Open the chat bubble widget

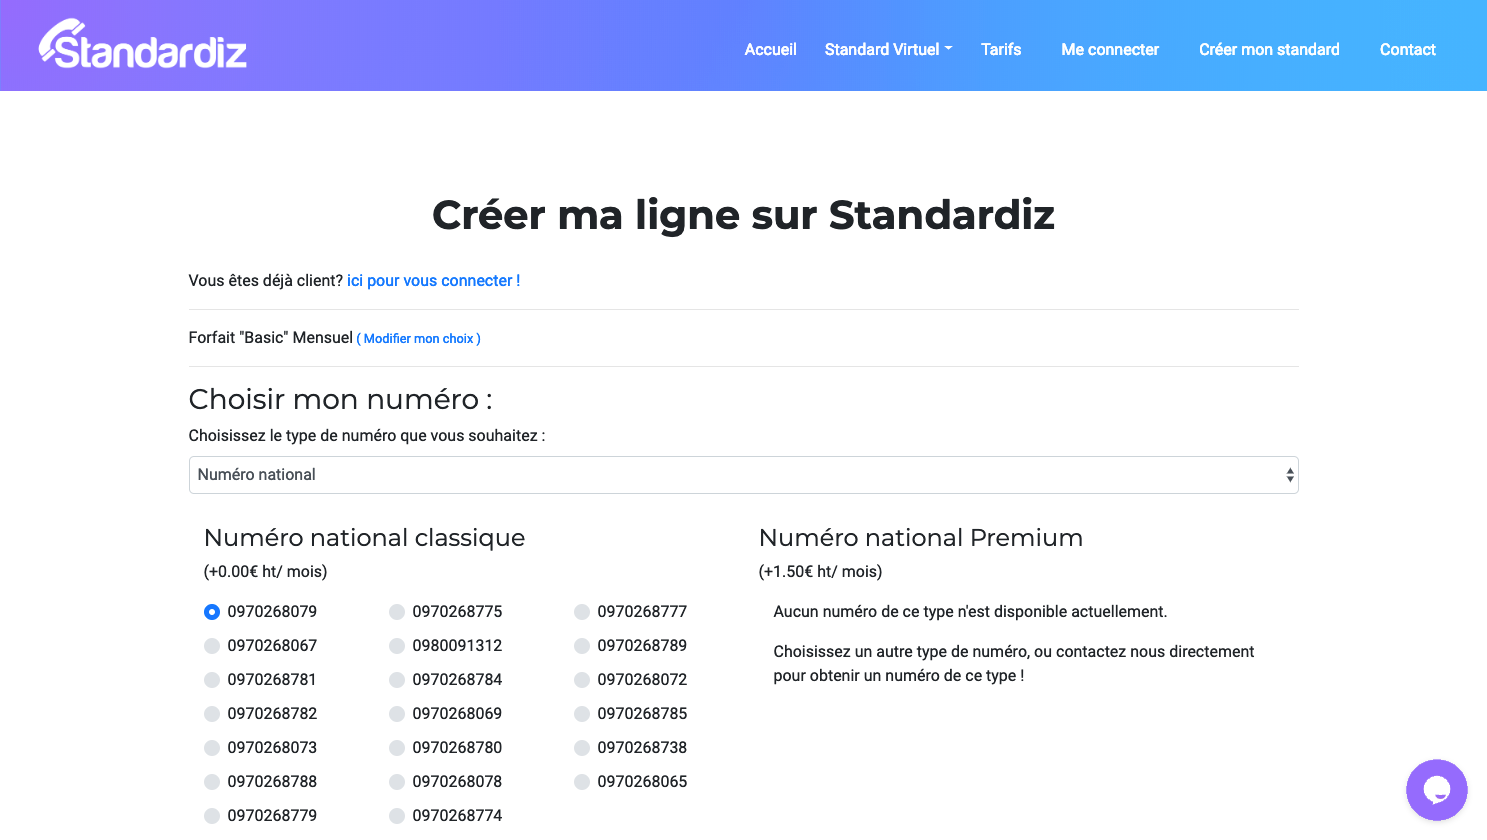click(x=1436, y=790)
